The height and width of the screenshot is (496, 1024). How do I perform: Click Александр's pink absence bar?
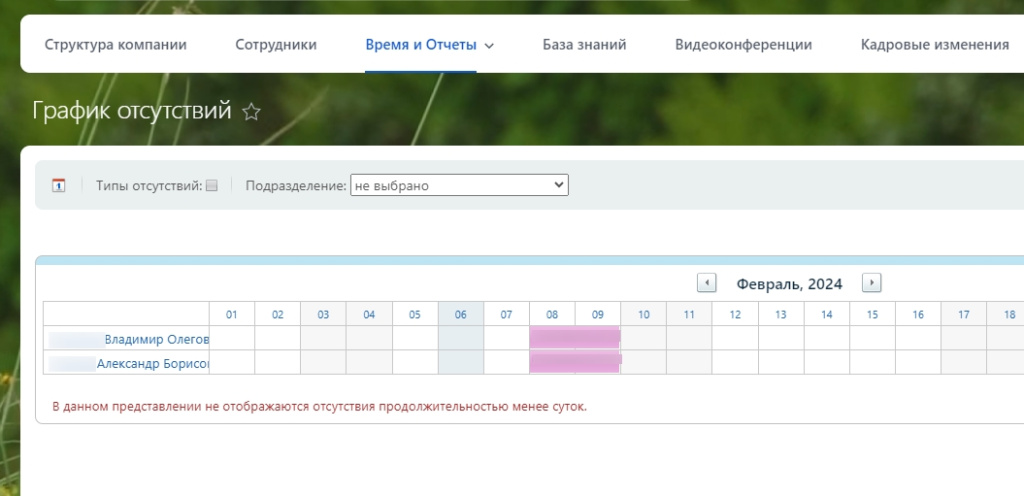[575, 362]
